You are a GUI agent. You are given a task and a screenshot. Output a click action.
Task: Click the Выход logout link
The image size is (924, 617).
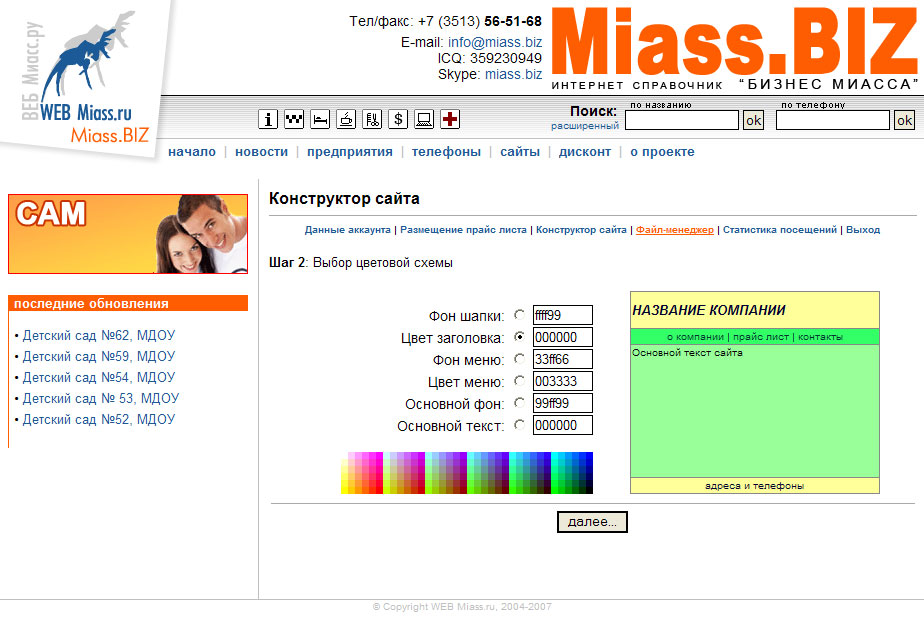pyautogui.click(x=863, y=230)
